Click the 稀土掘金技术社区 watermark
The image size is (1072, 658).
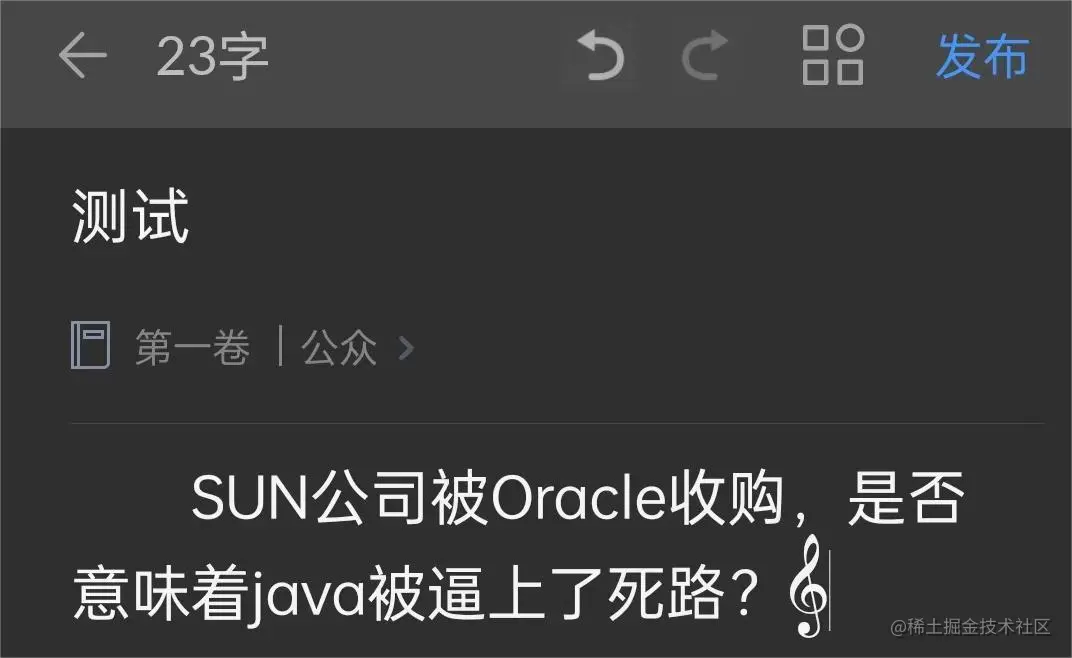[971, 627]
